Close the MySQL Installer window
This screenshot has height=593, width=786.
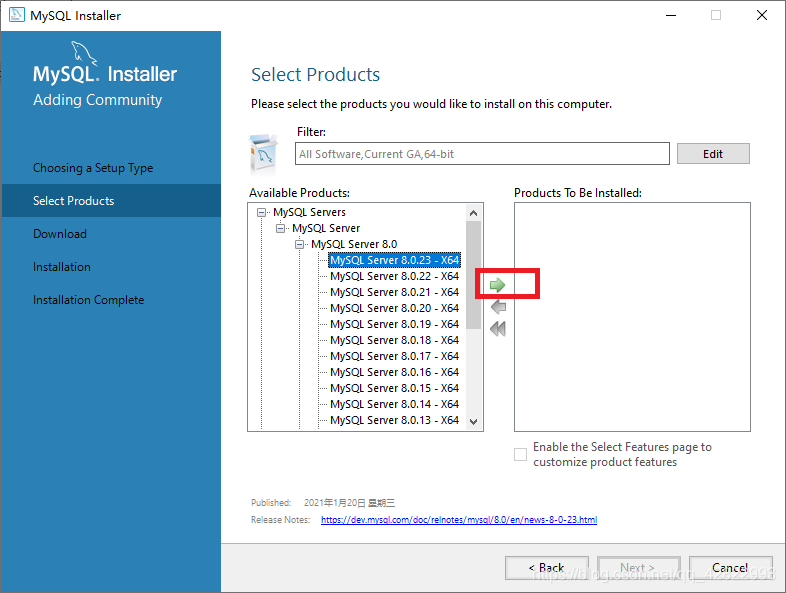(x=762, y=15)
